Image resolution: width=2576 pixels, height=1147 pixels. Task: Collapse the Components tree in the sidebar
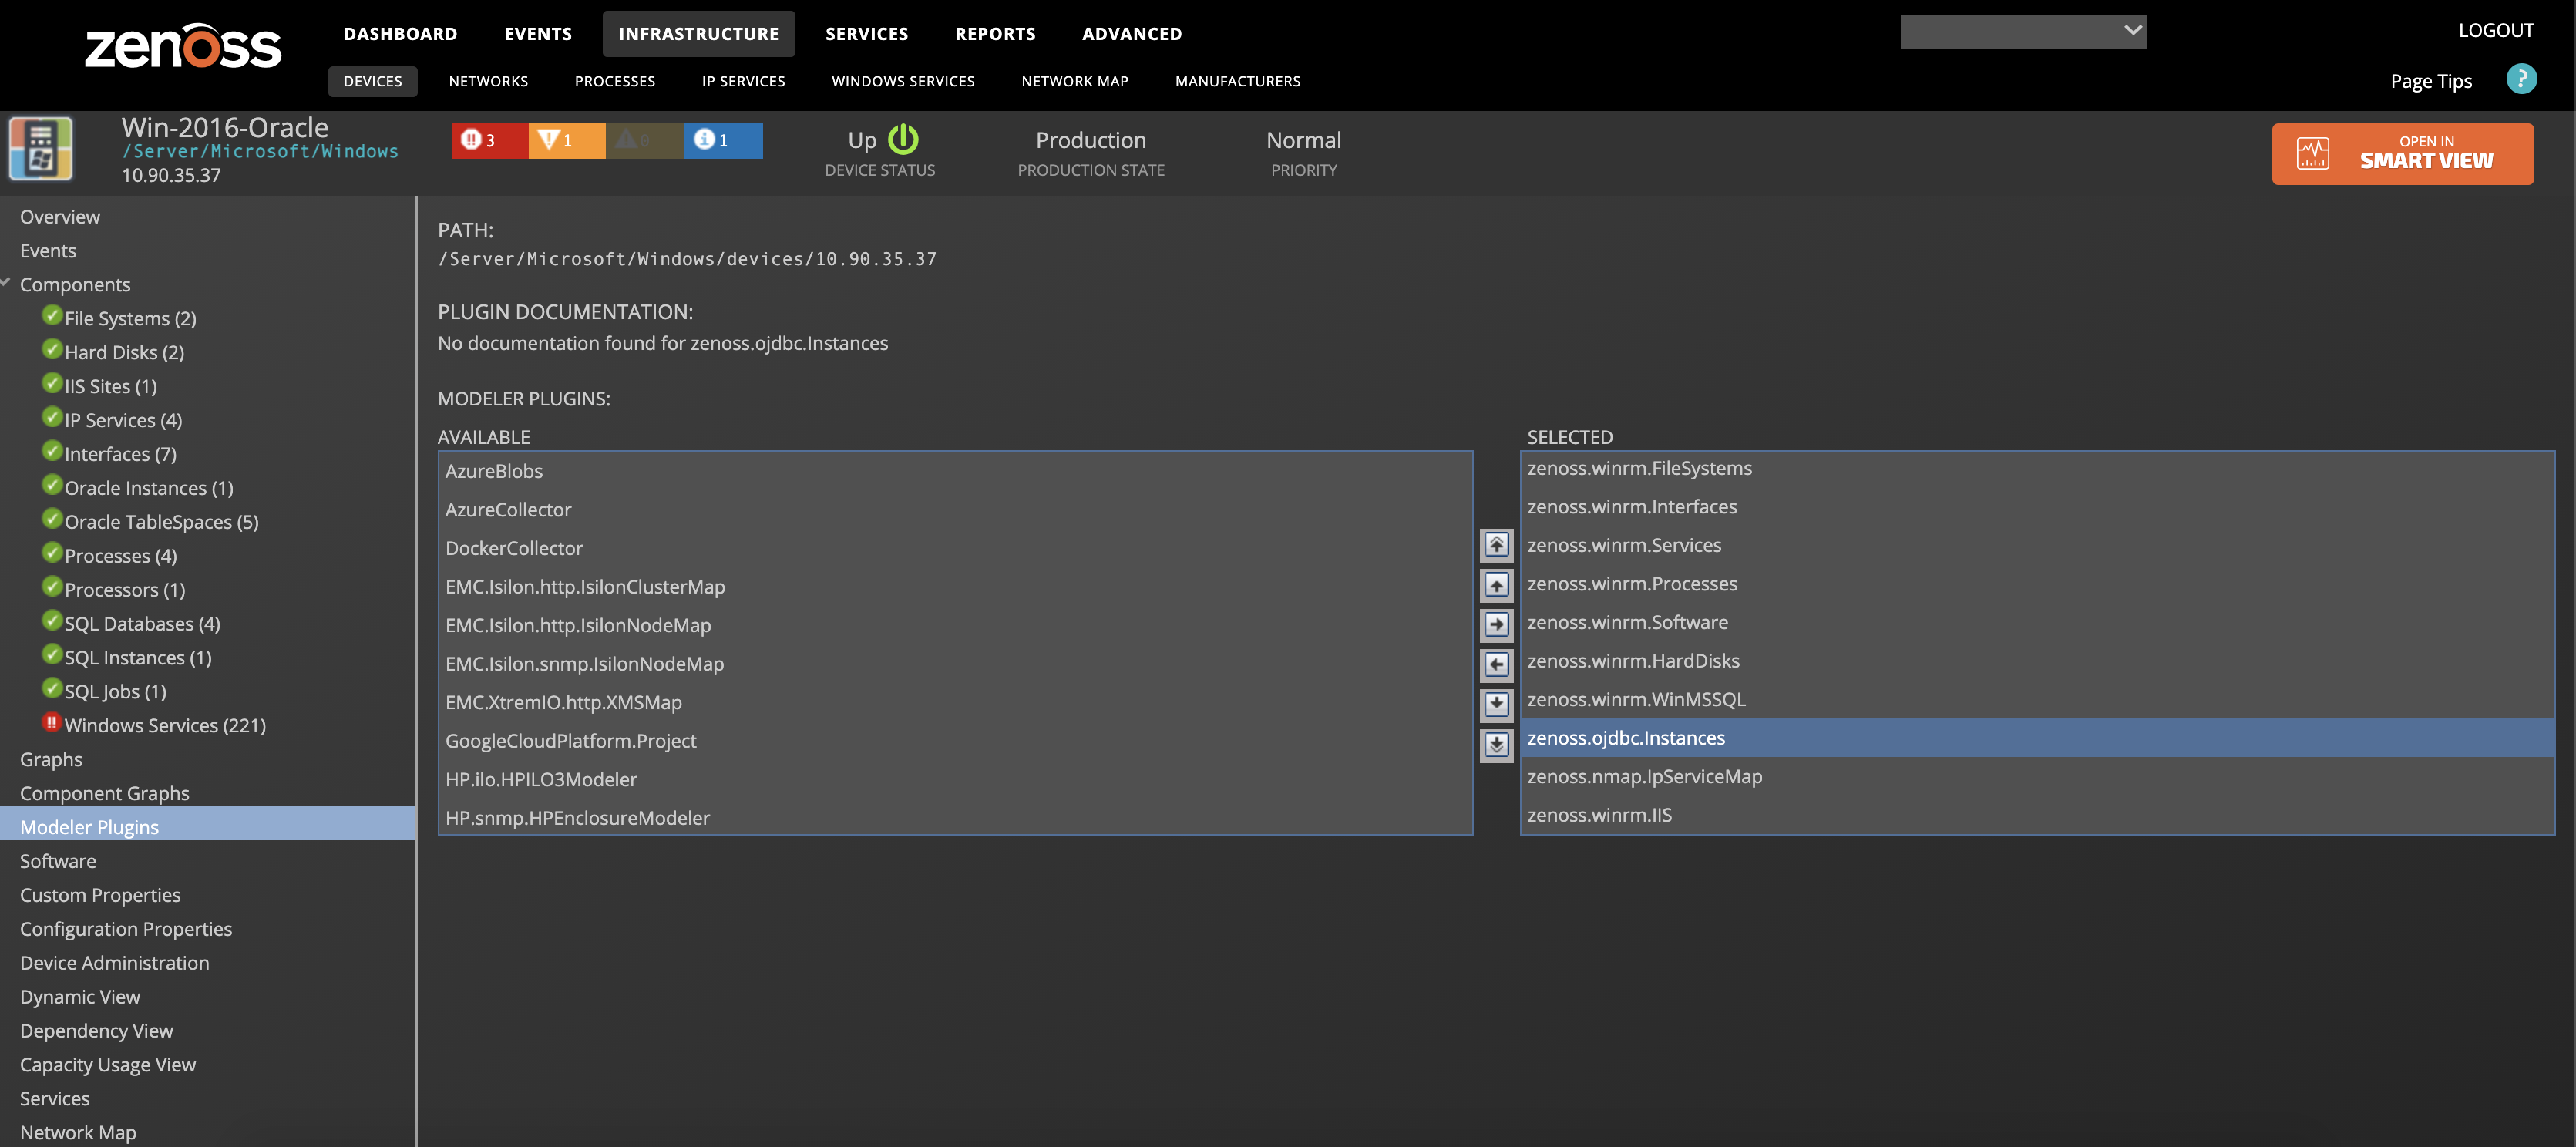coord(6,282)
